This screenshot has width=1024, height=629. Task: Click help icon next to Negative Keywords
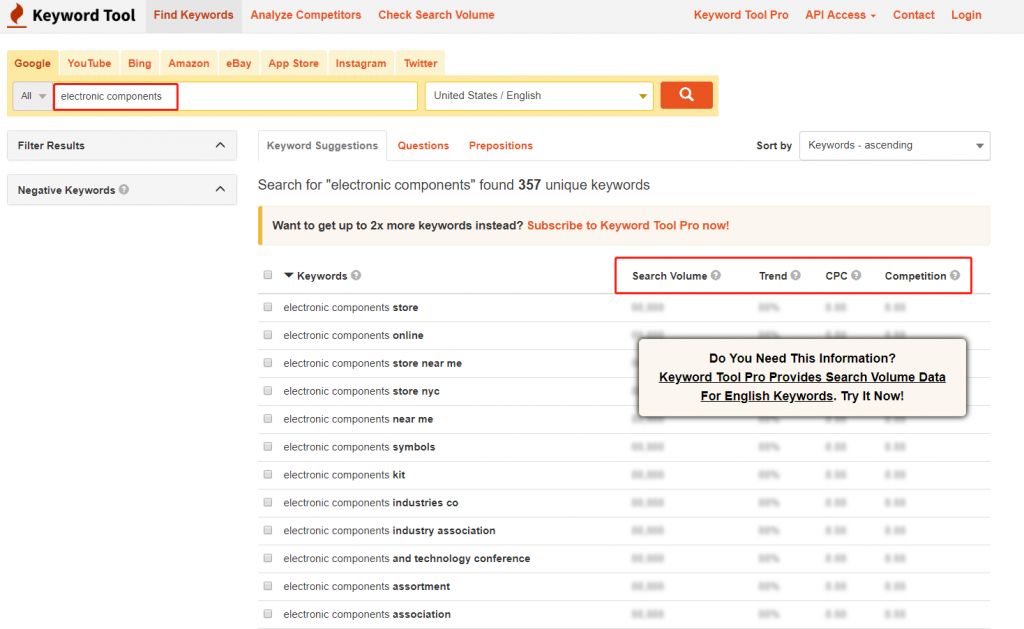click(x=124, y=189)
